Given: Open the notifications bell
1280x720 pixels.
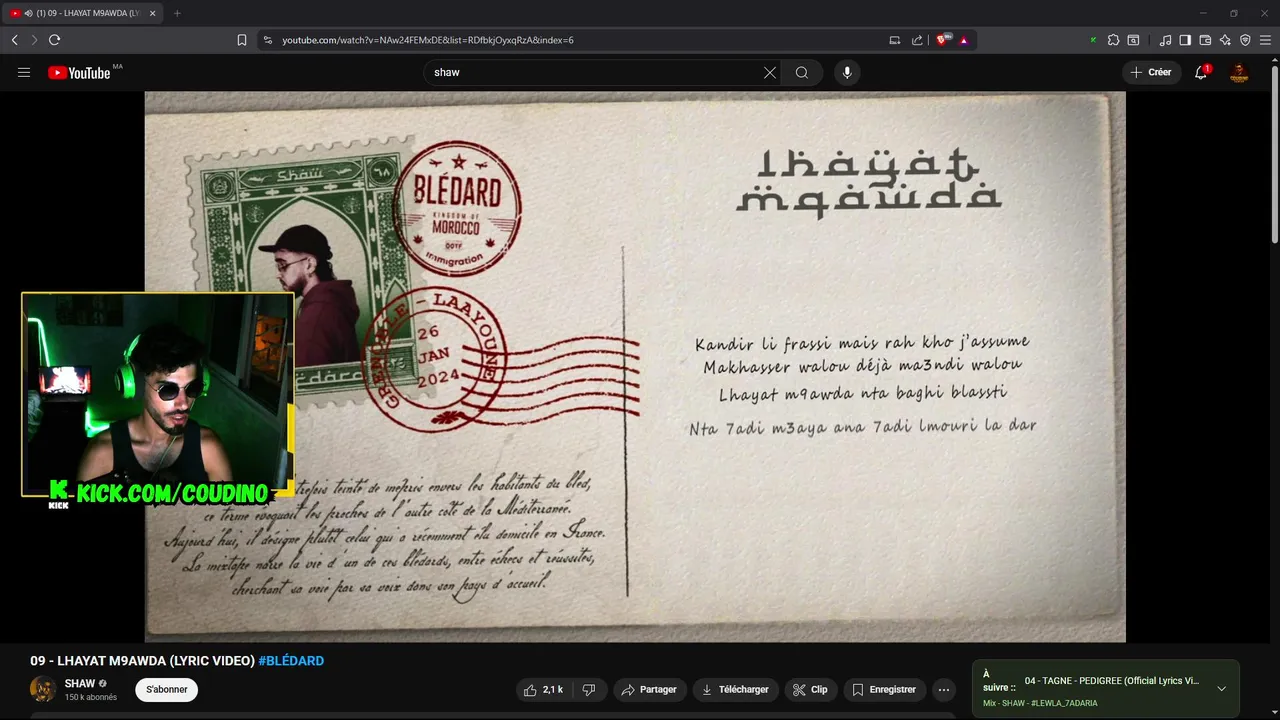Looking at the screenshot, I should (1201, 72).
